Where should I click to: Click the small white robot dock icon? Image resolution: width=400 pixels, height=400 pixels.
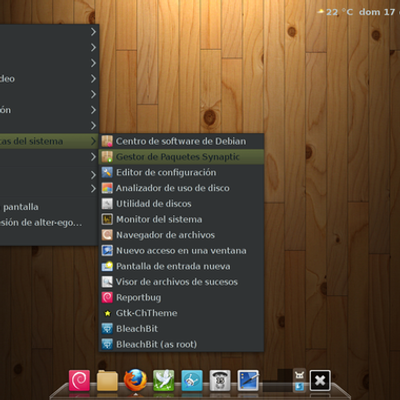(299, 375)
